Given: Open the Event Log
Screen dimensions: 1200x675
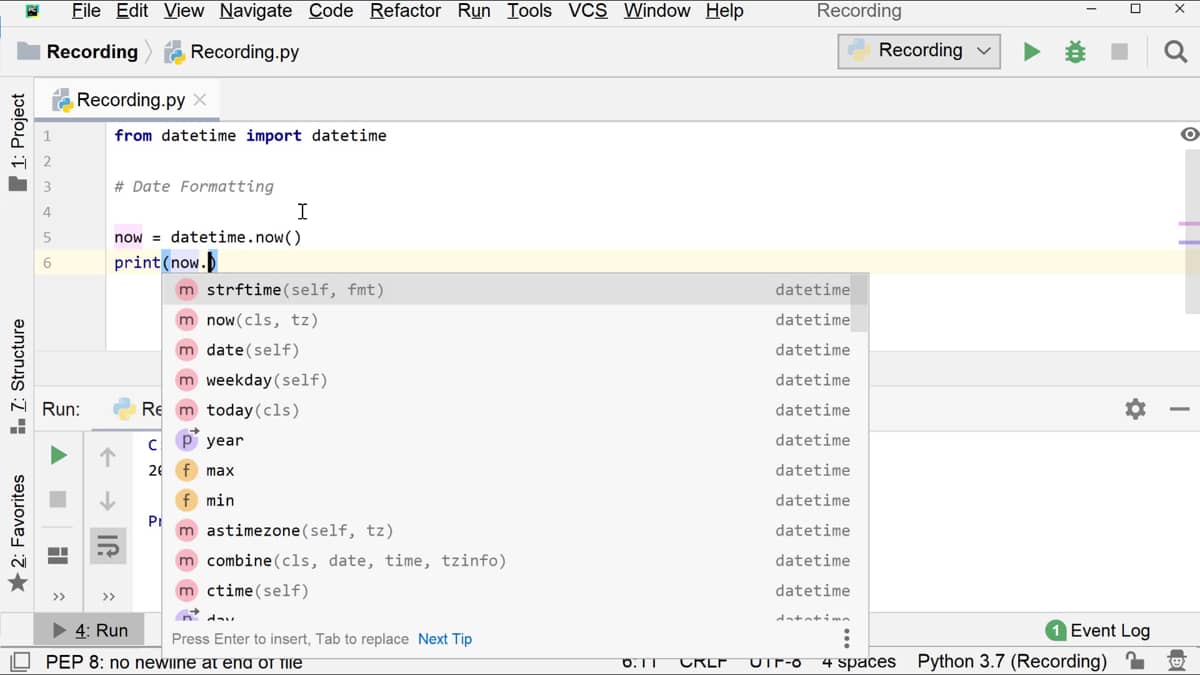Looking at the screenshot, I should click(x=1098, y=631).
